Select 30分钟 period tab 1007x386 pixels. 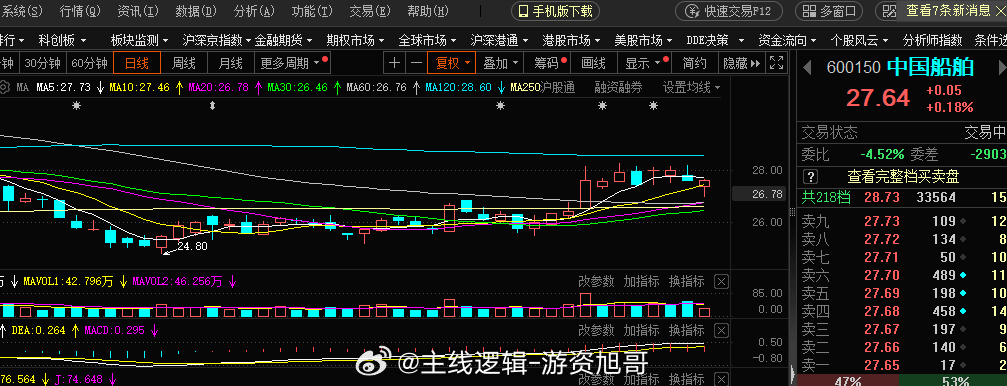click(42, 64)
